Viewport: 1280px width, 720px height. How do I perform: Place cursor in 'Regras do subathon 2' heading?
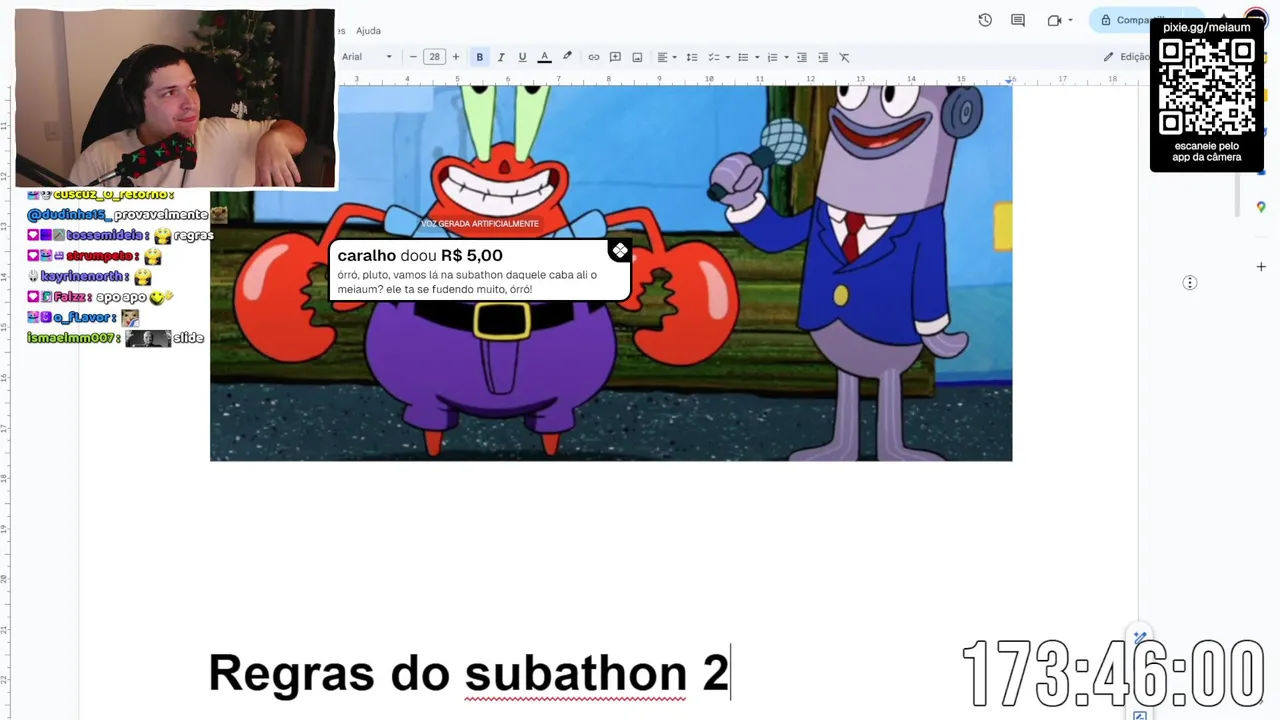pyautogui.click(x=469, y=672)
